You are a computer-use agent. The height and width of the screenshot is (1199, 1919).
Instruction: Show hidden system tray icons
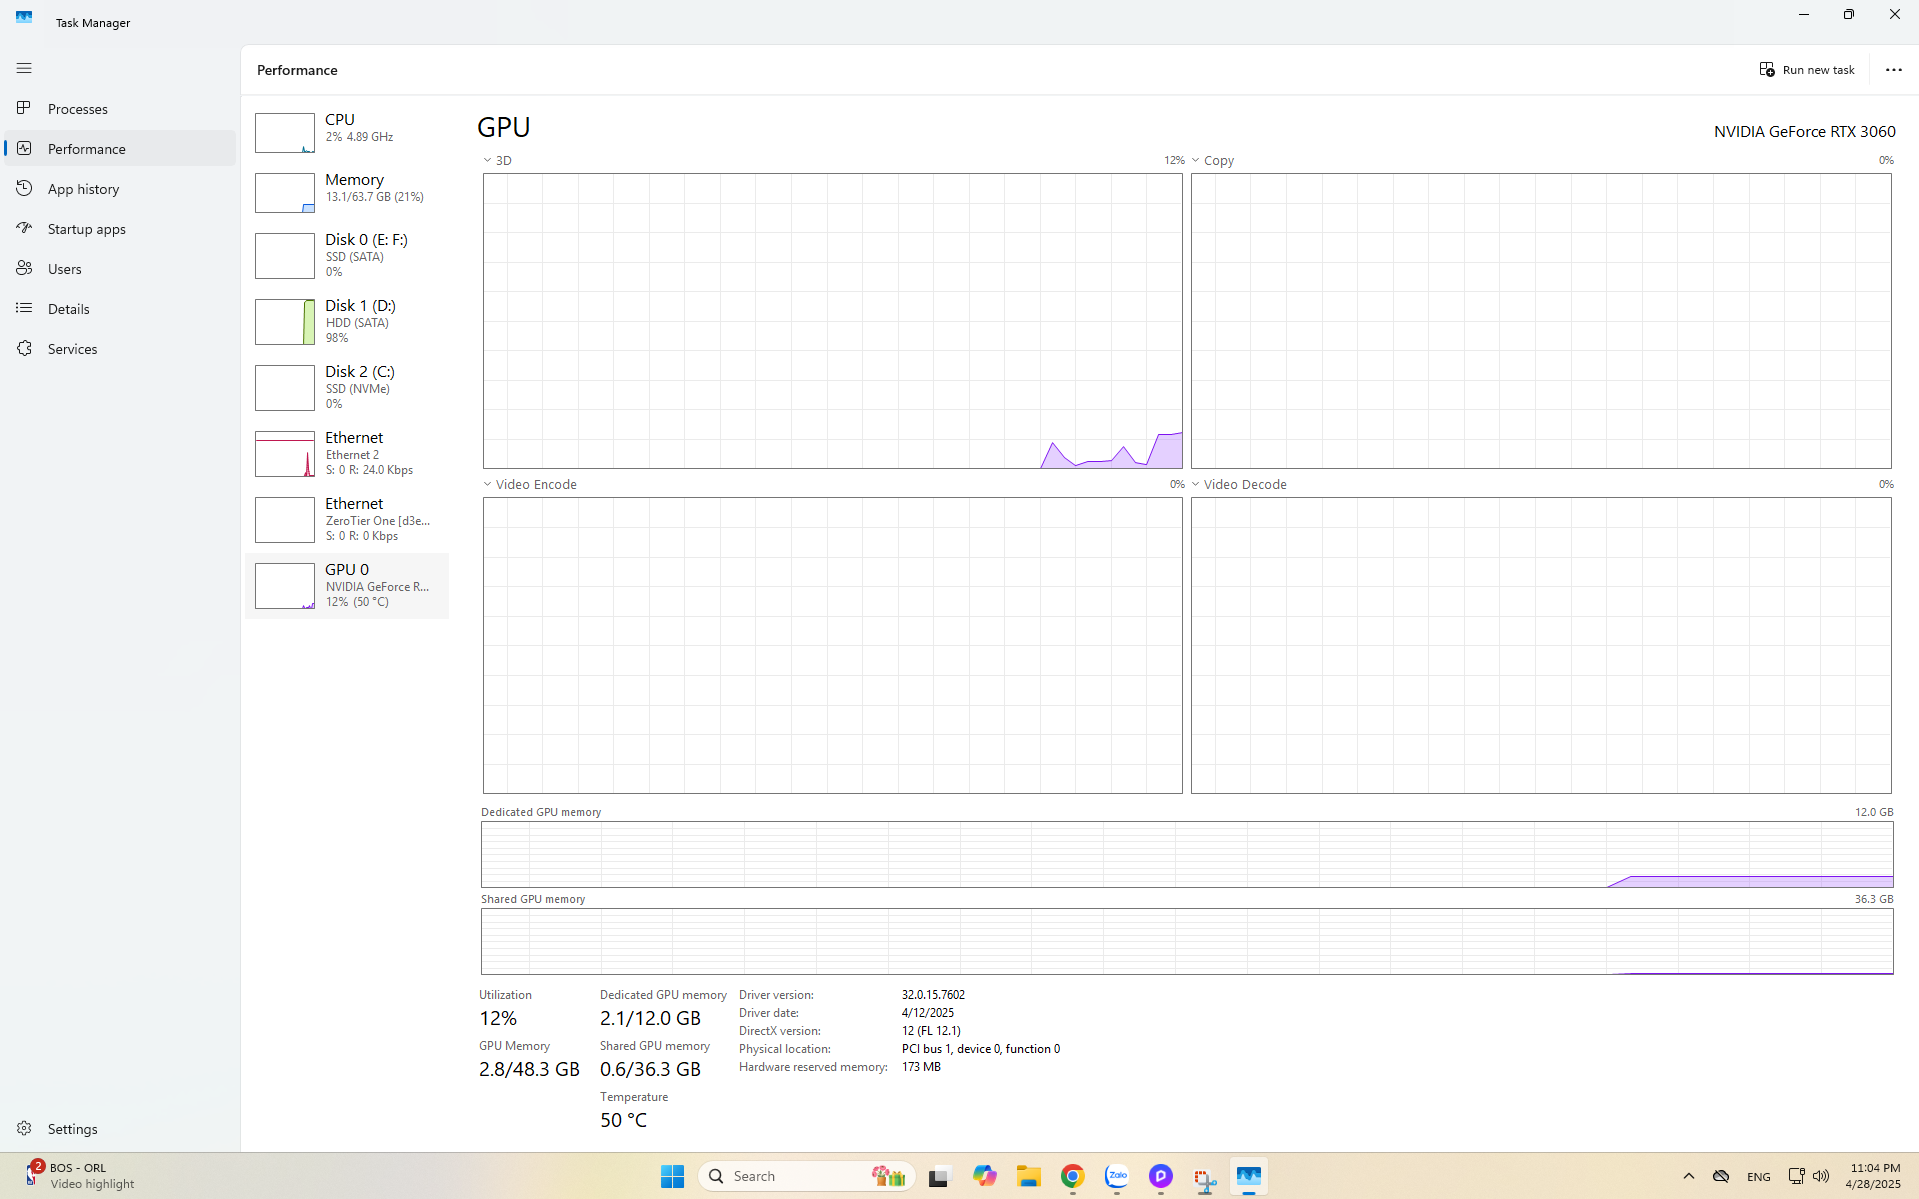pyautogui.click(x=1688, y=1176)
